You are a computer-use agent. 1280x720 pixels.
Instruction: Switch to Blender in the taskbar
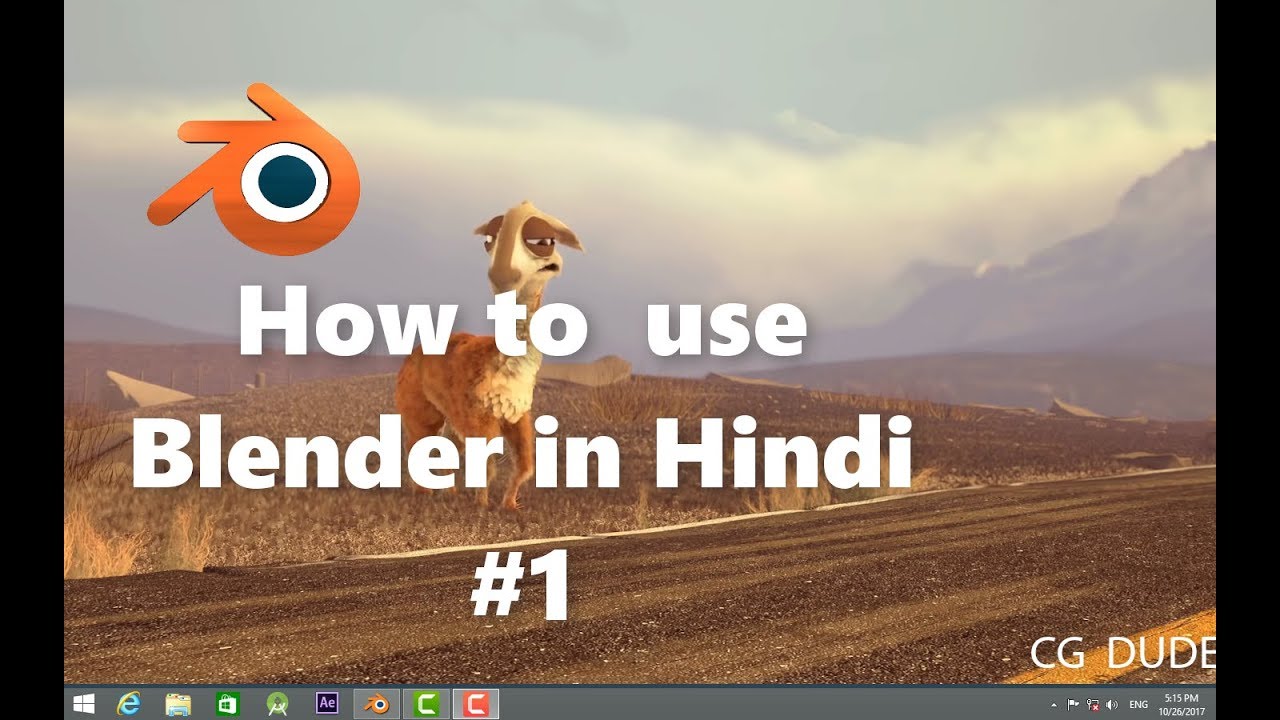click(377, 704)
